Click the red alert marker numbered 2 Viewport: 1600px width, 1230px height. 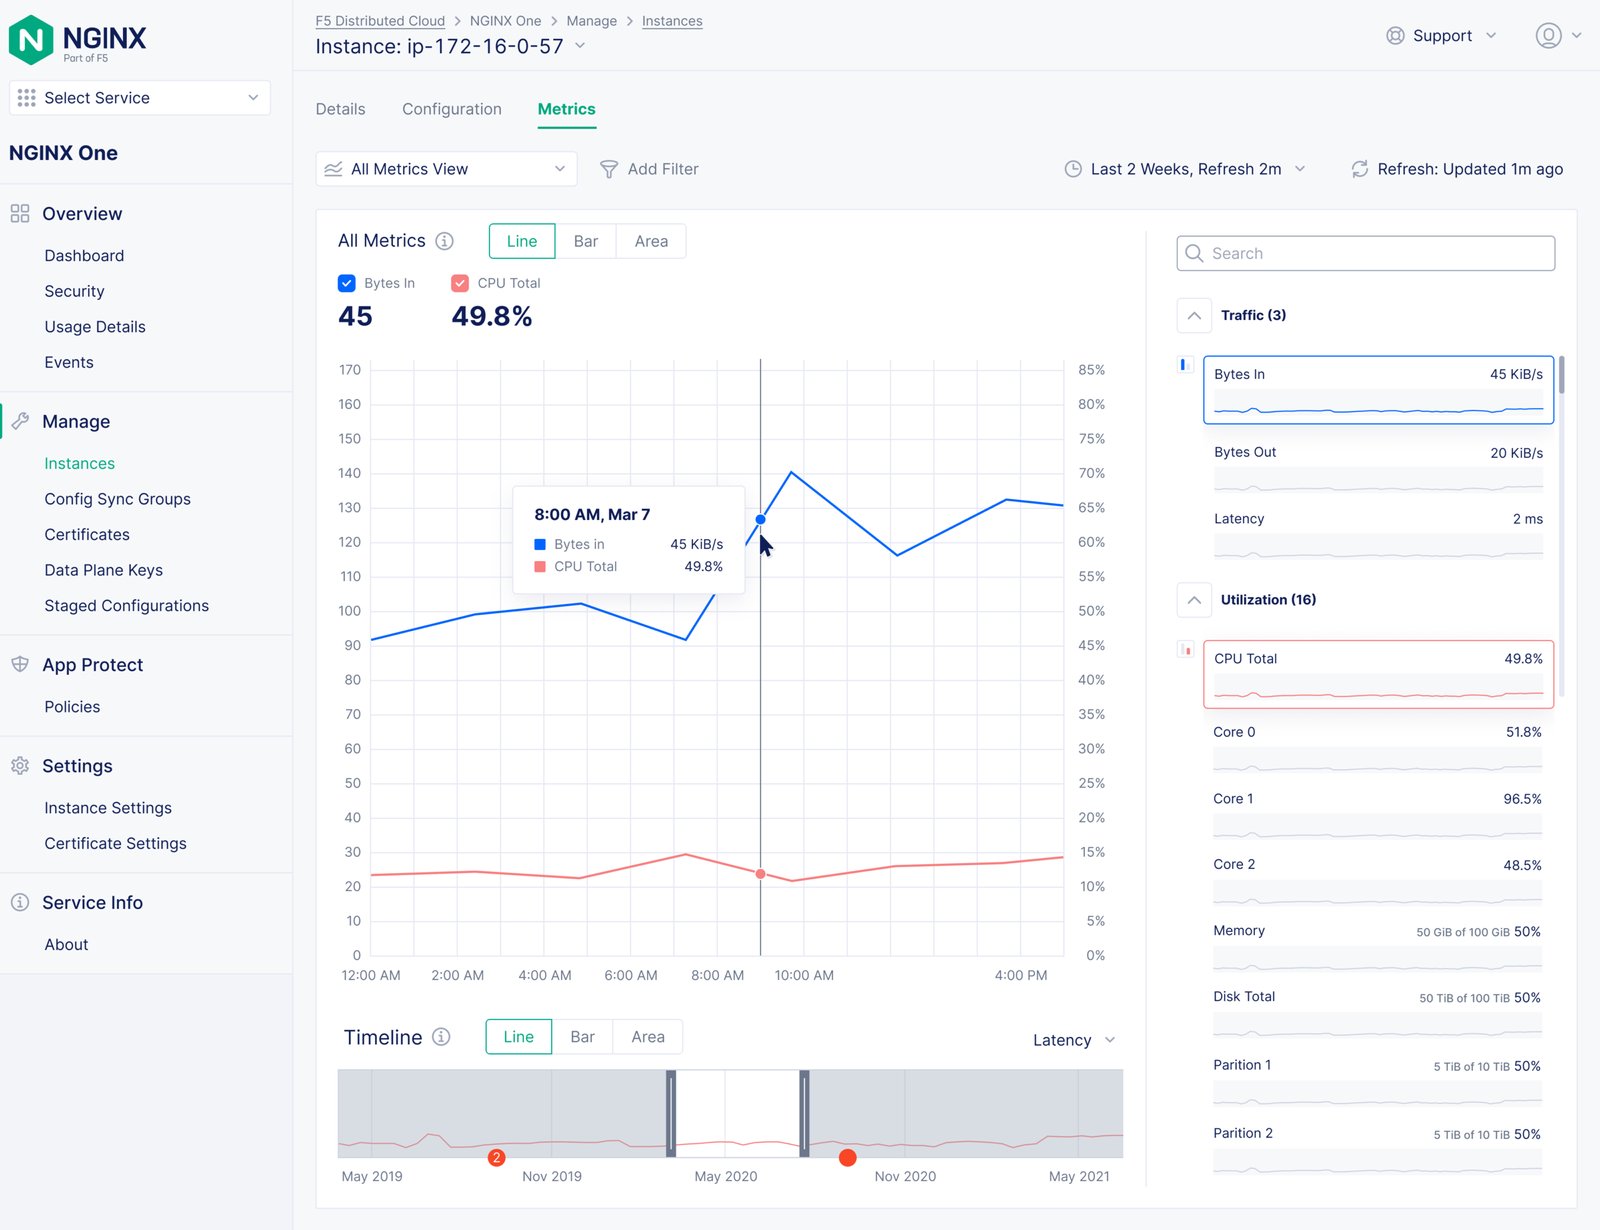tap(496, 1157)
